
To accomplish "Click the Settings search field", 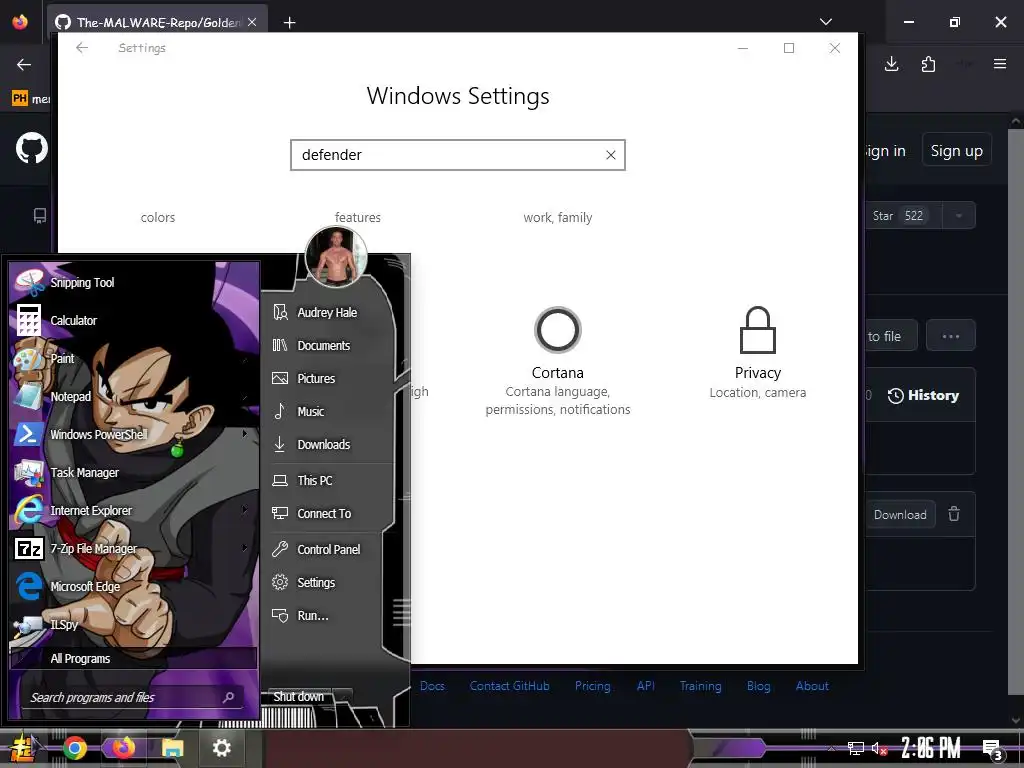I will pyautogui.click(x=458, y=155).
